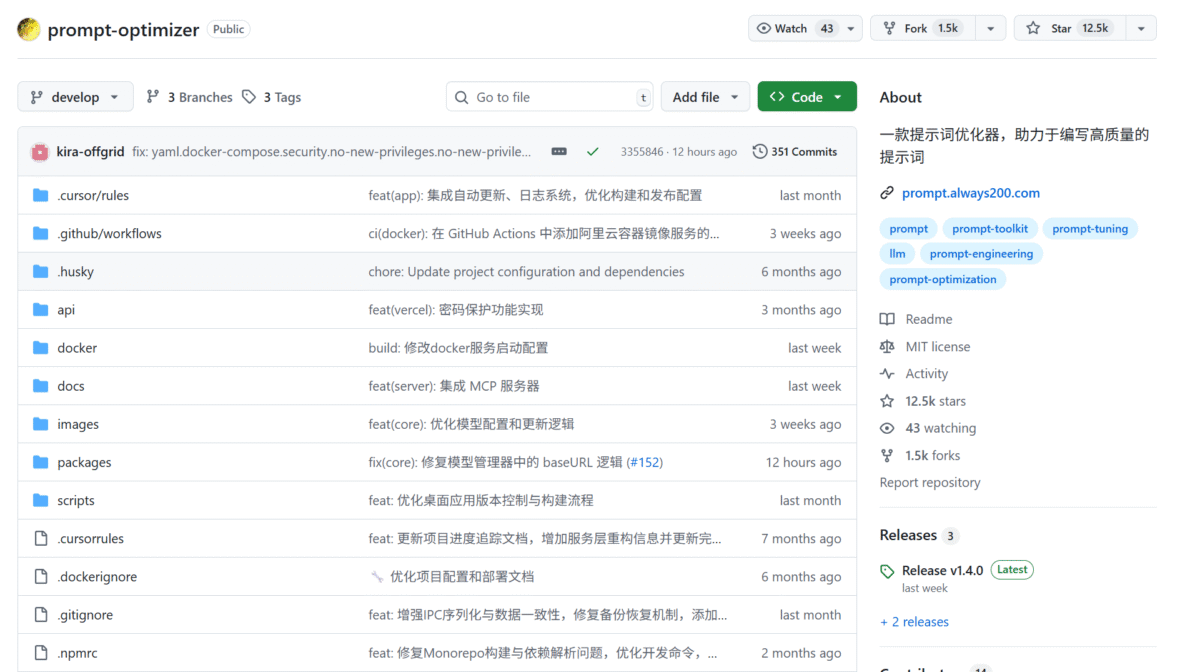
Task: Click the packages folder icon
Action: coord(41,462)
